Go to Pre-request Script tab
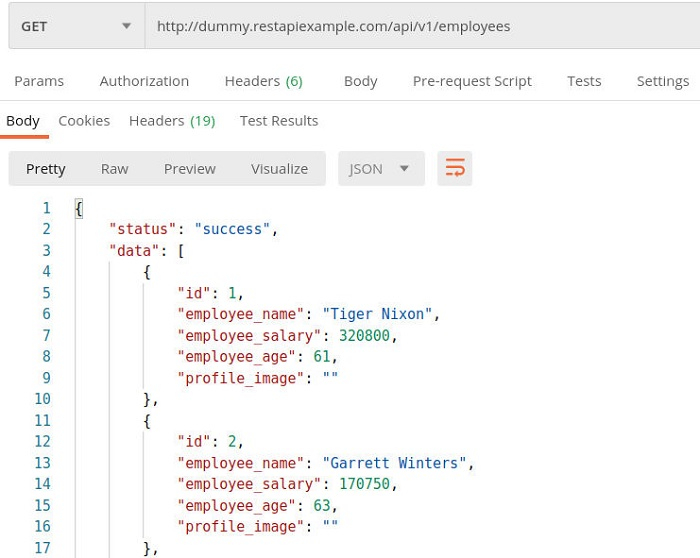The image size is (700, 558). pos(472,81)
